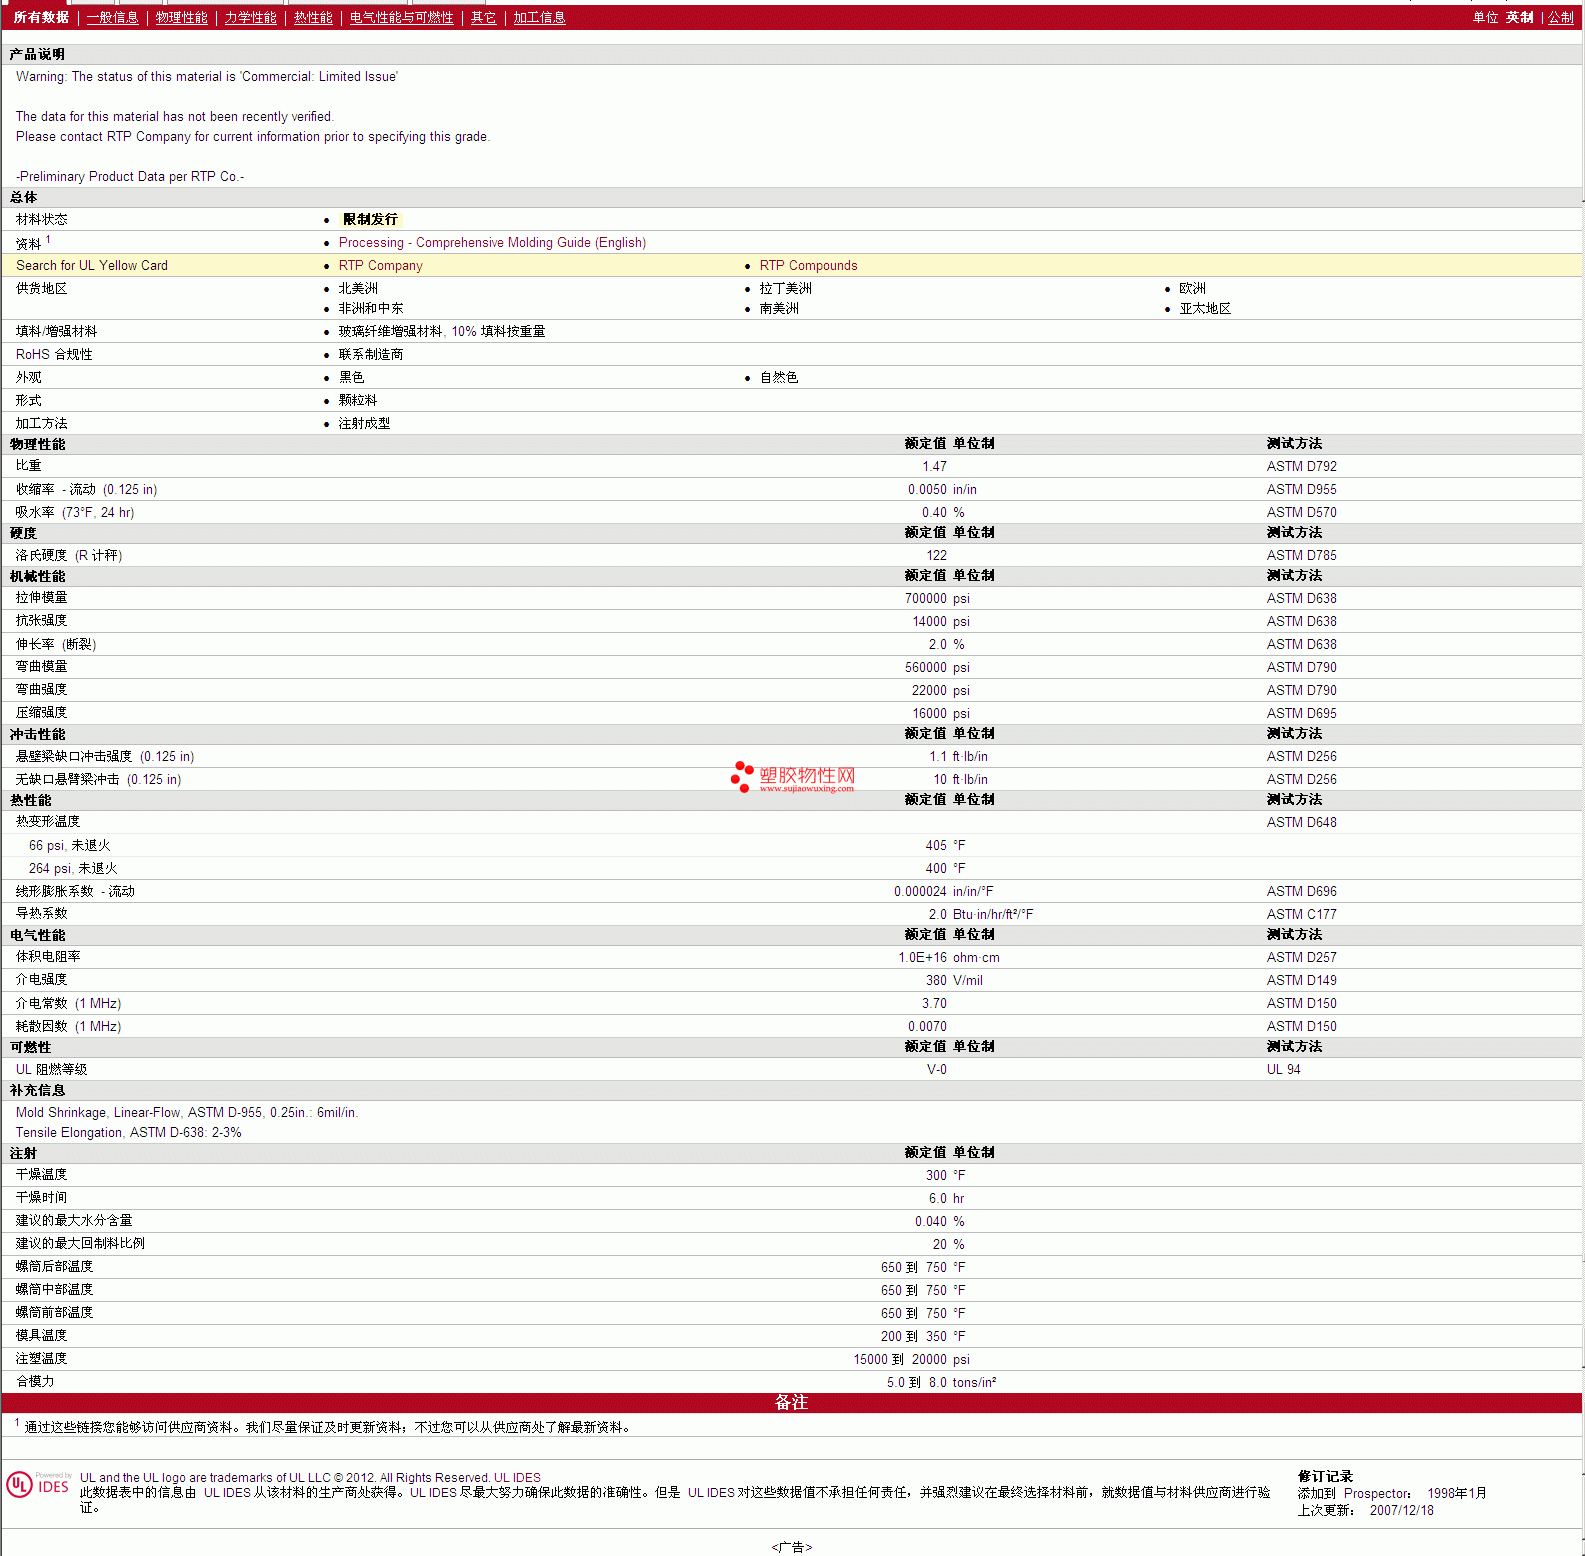The image size is (1585, 1556).
Task: Click the 1.0E+16 ohm·cm resistivity value
Action: click(948, 957)
